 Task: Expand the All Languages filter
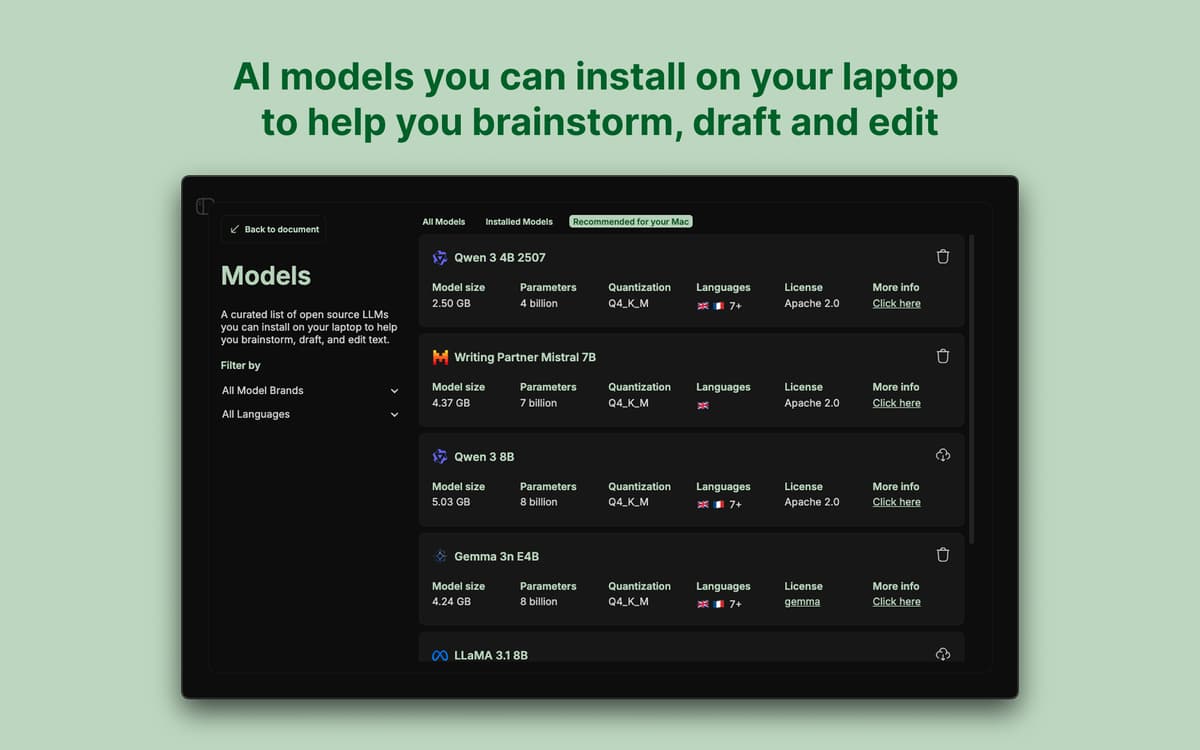point(310,415)
